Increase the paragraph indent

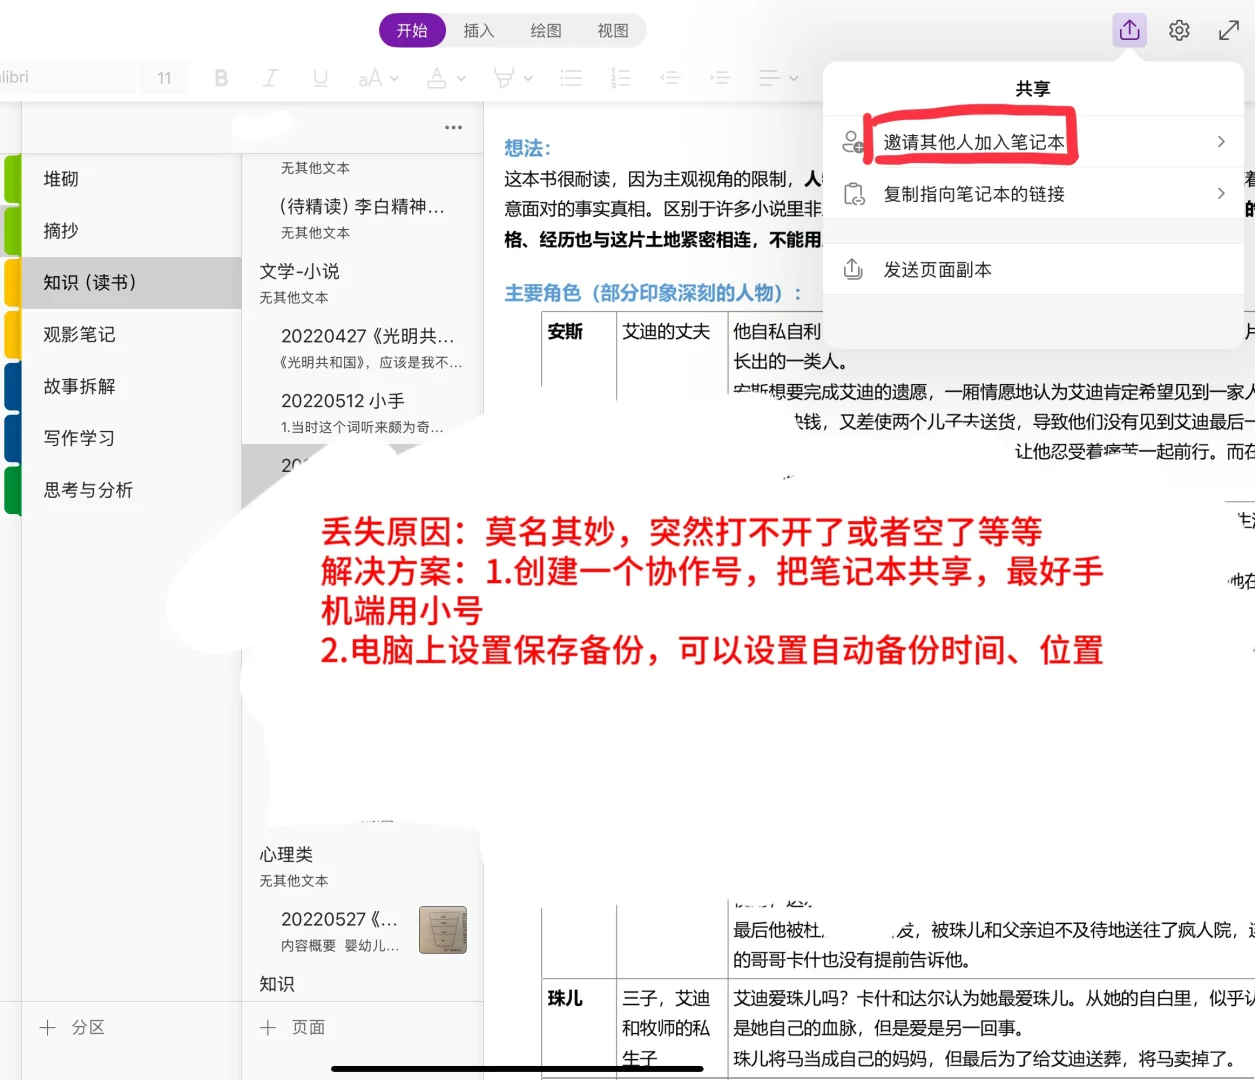(x=720, y=77)
